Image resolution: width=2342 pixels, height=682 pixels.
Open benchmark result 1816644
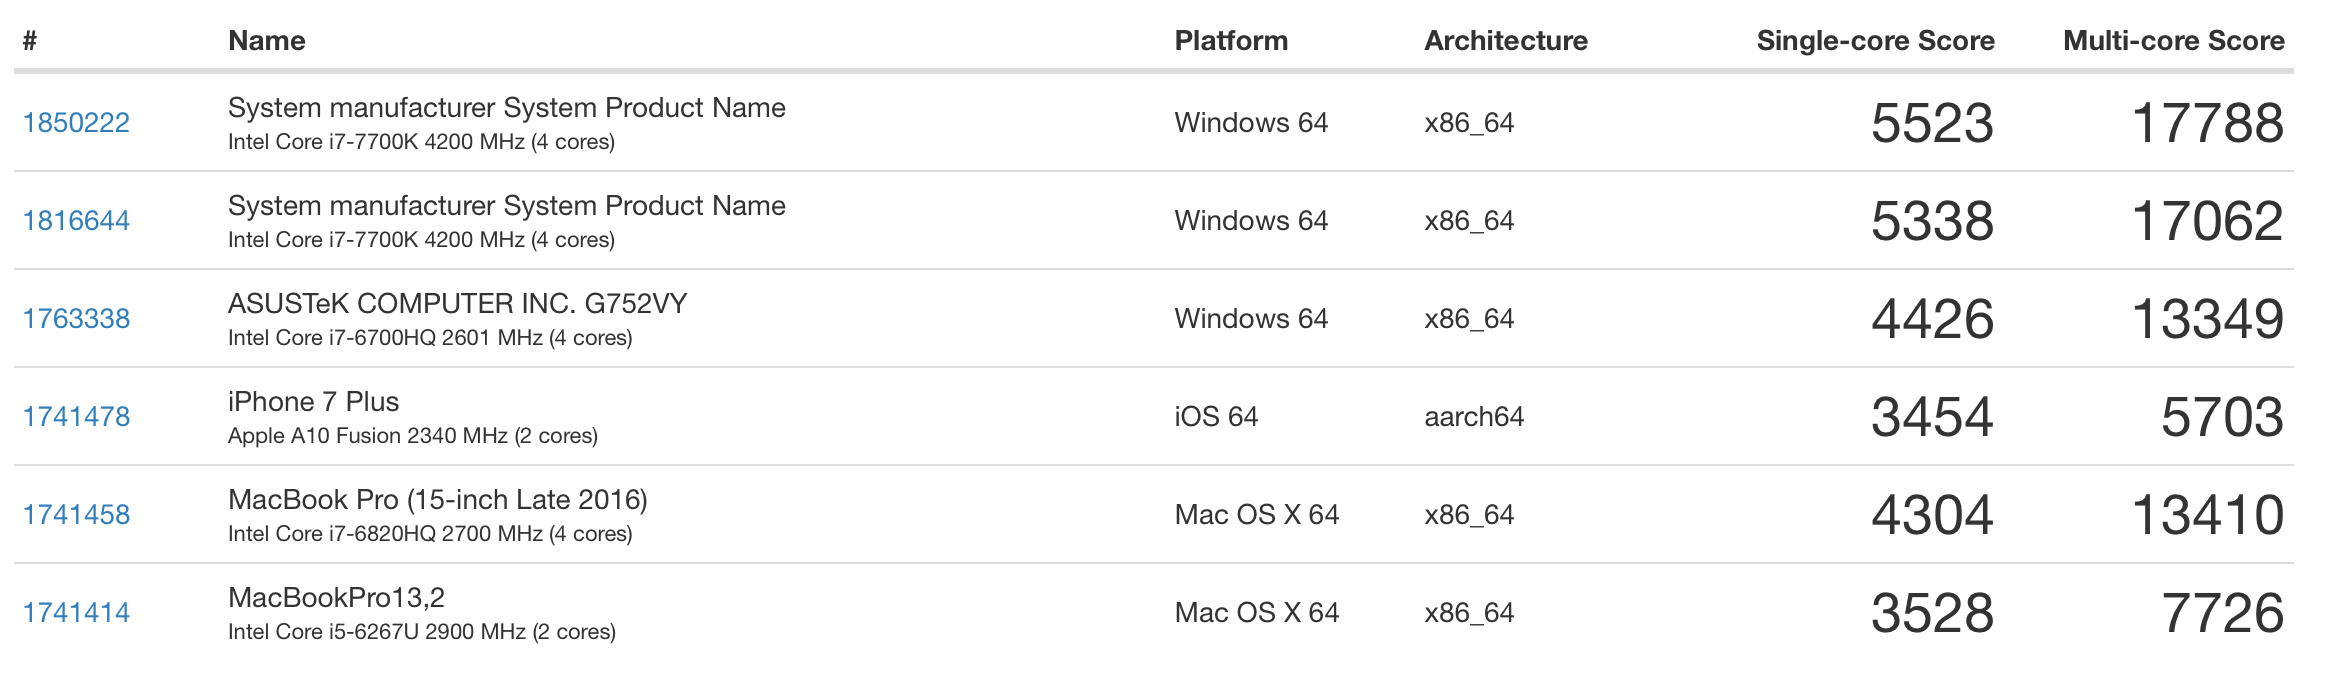click(x=76, y=221)
